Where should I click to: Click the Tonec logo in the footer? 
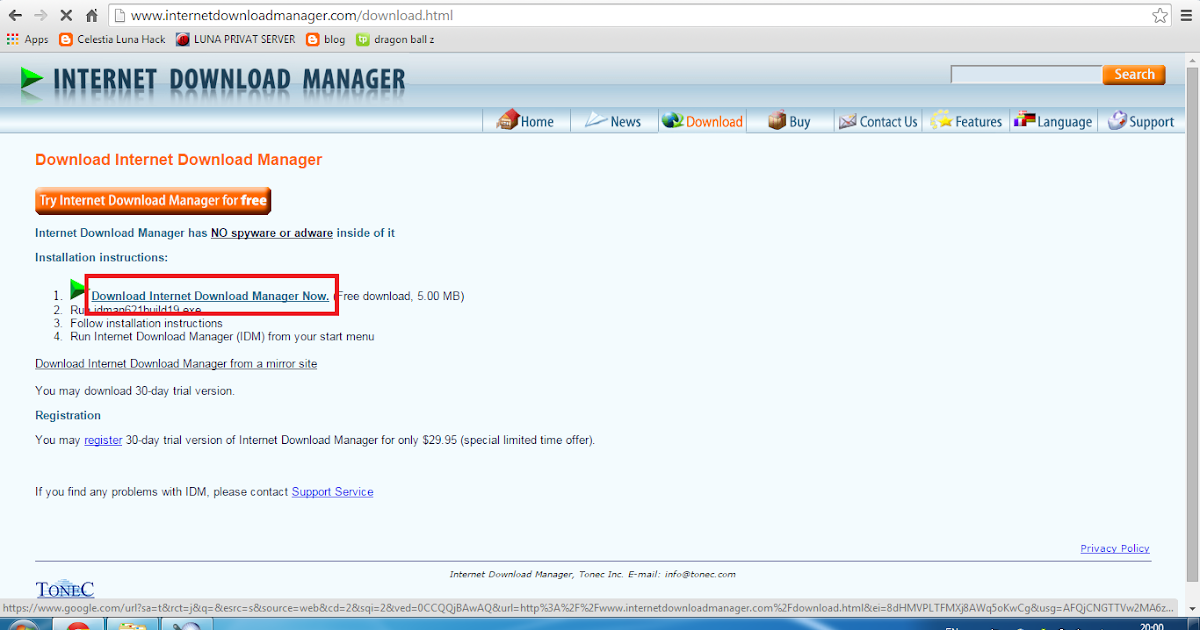point(64,588)
